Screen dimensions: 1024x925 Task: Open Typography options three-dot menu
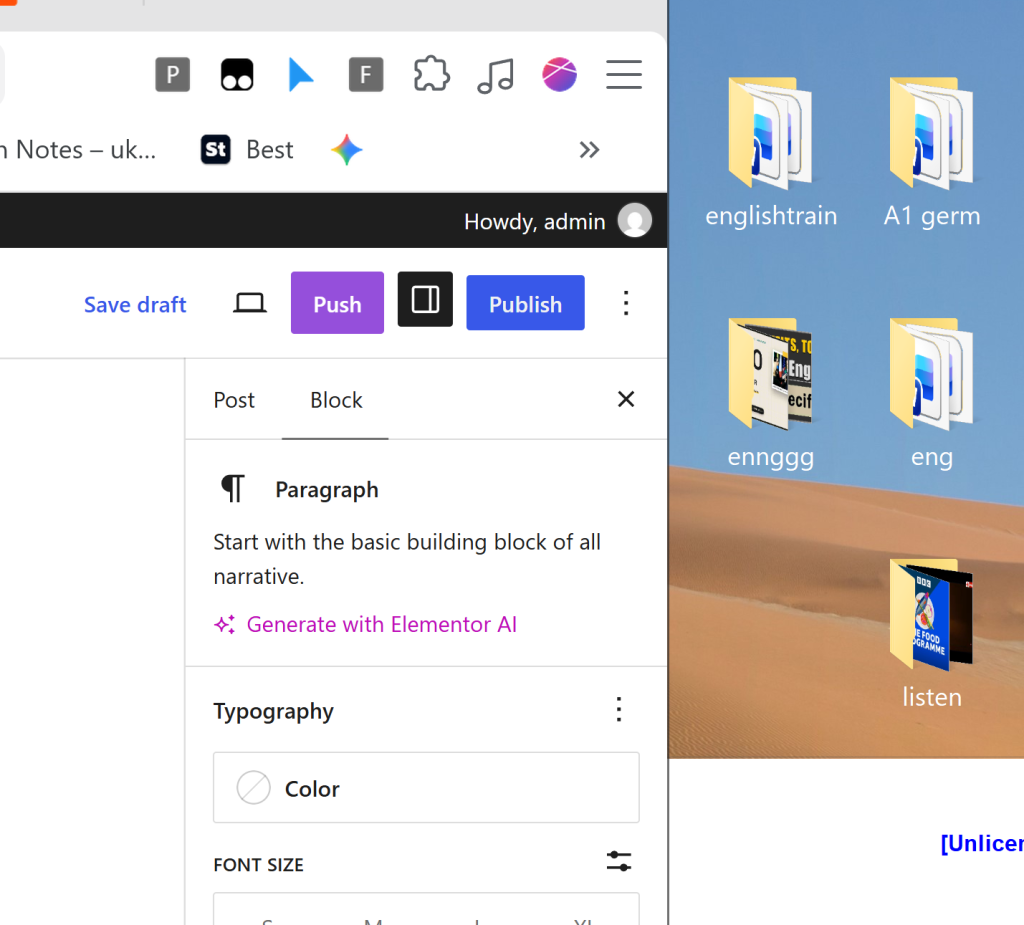click(618, 709)
